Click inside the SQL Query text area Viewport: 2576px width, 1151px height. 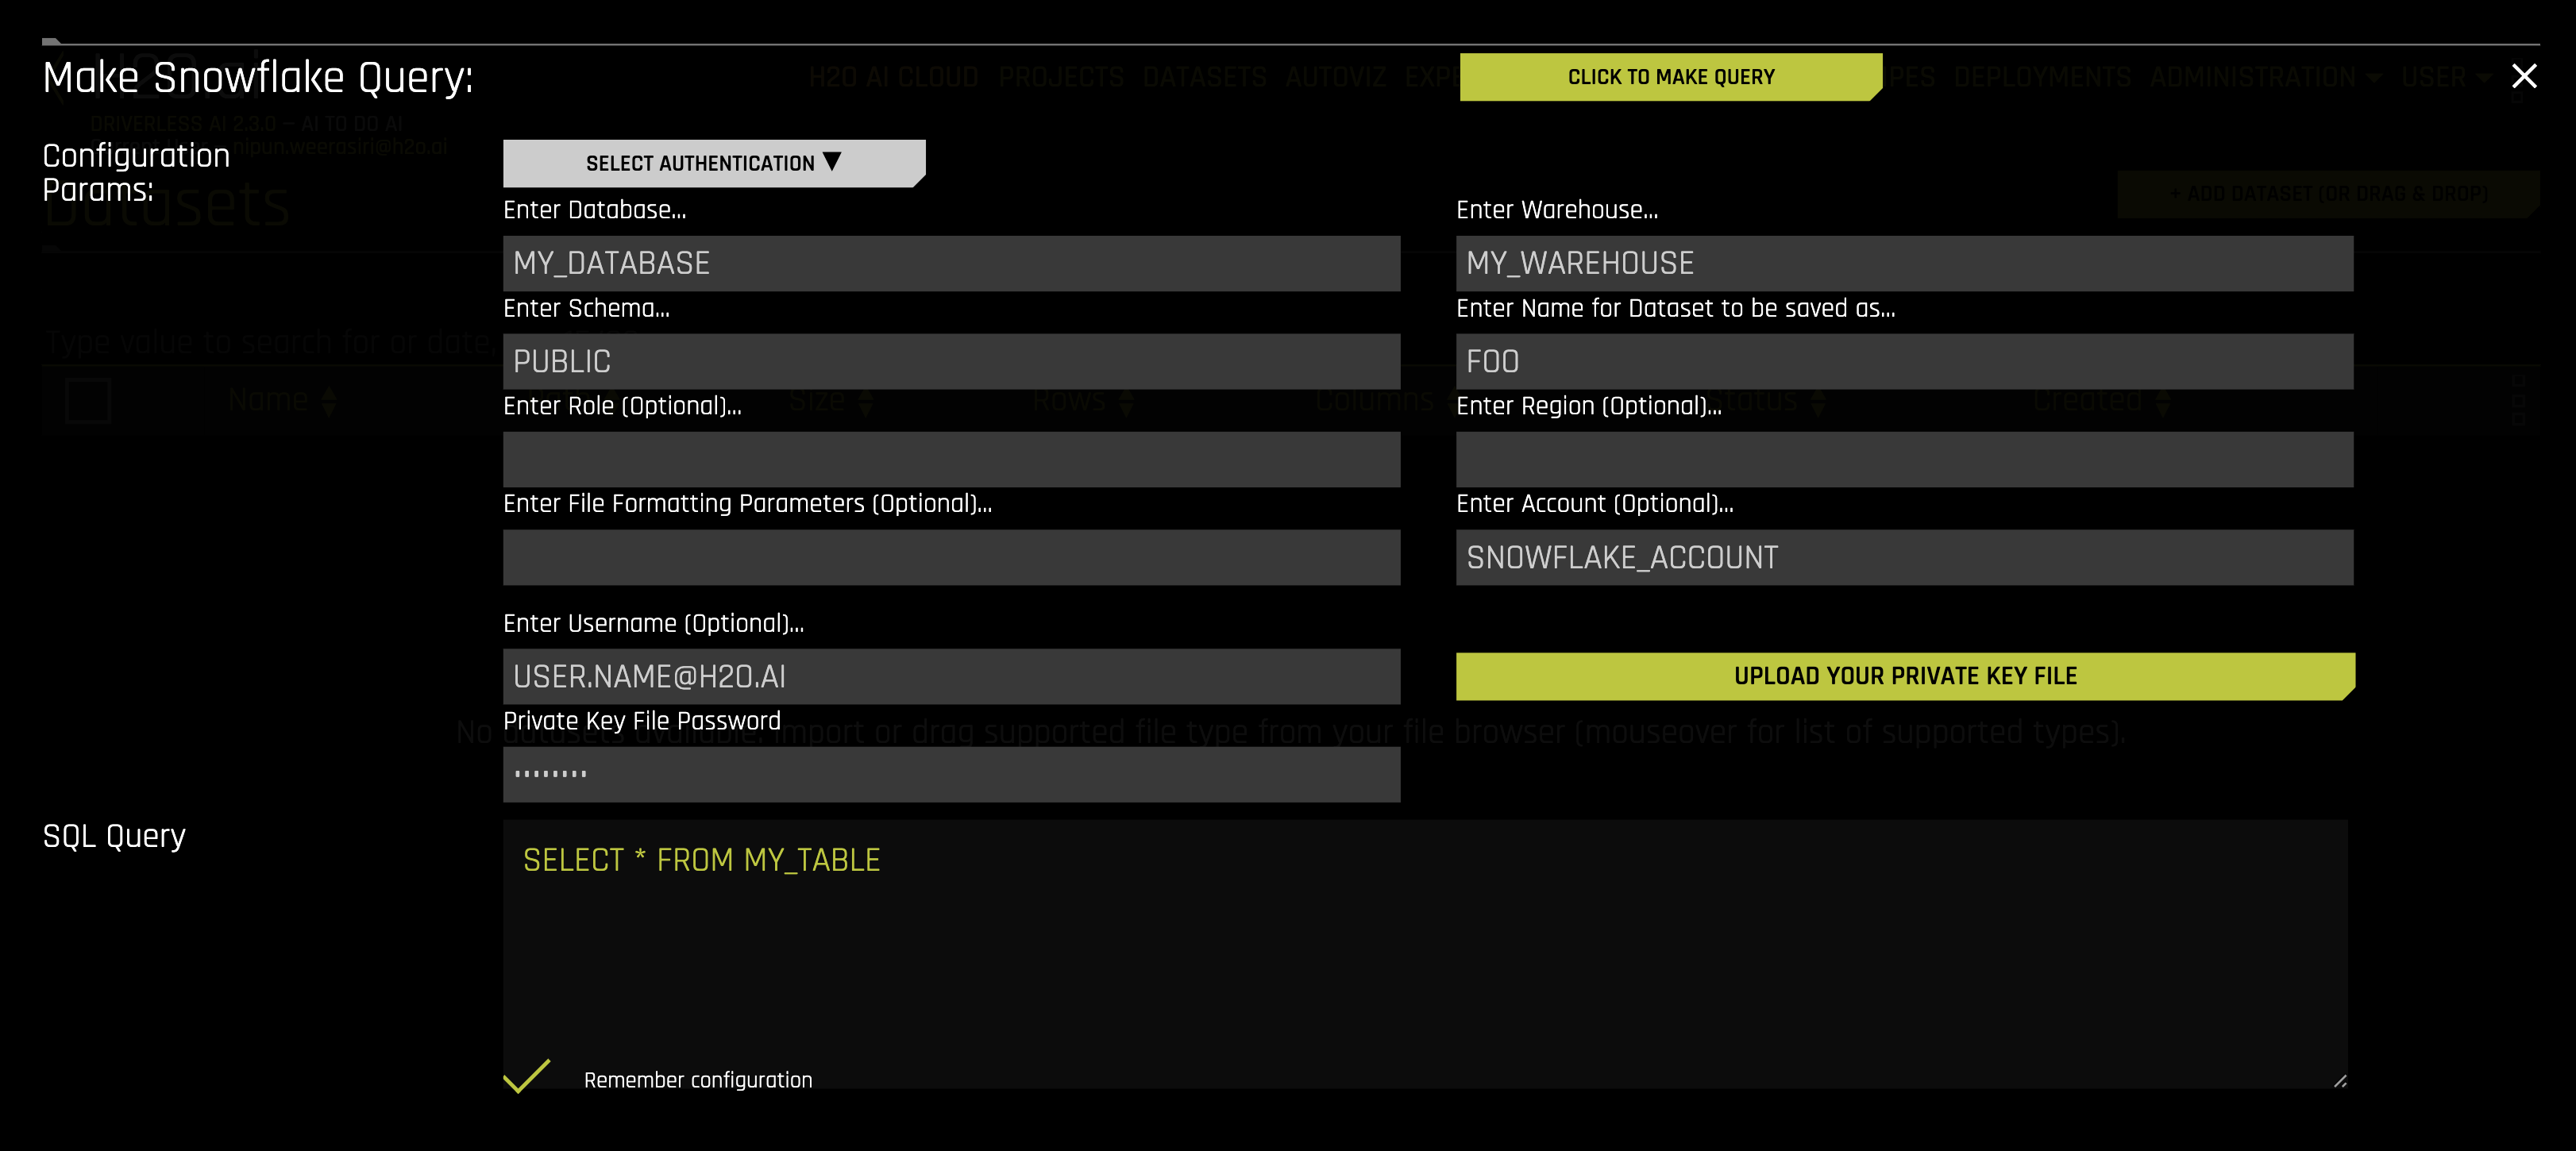(x=1424, y=960)
